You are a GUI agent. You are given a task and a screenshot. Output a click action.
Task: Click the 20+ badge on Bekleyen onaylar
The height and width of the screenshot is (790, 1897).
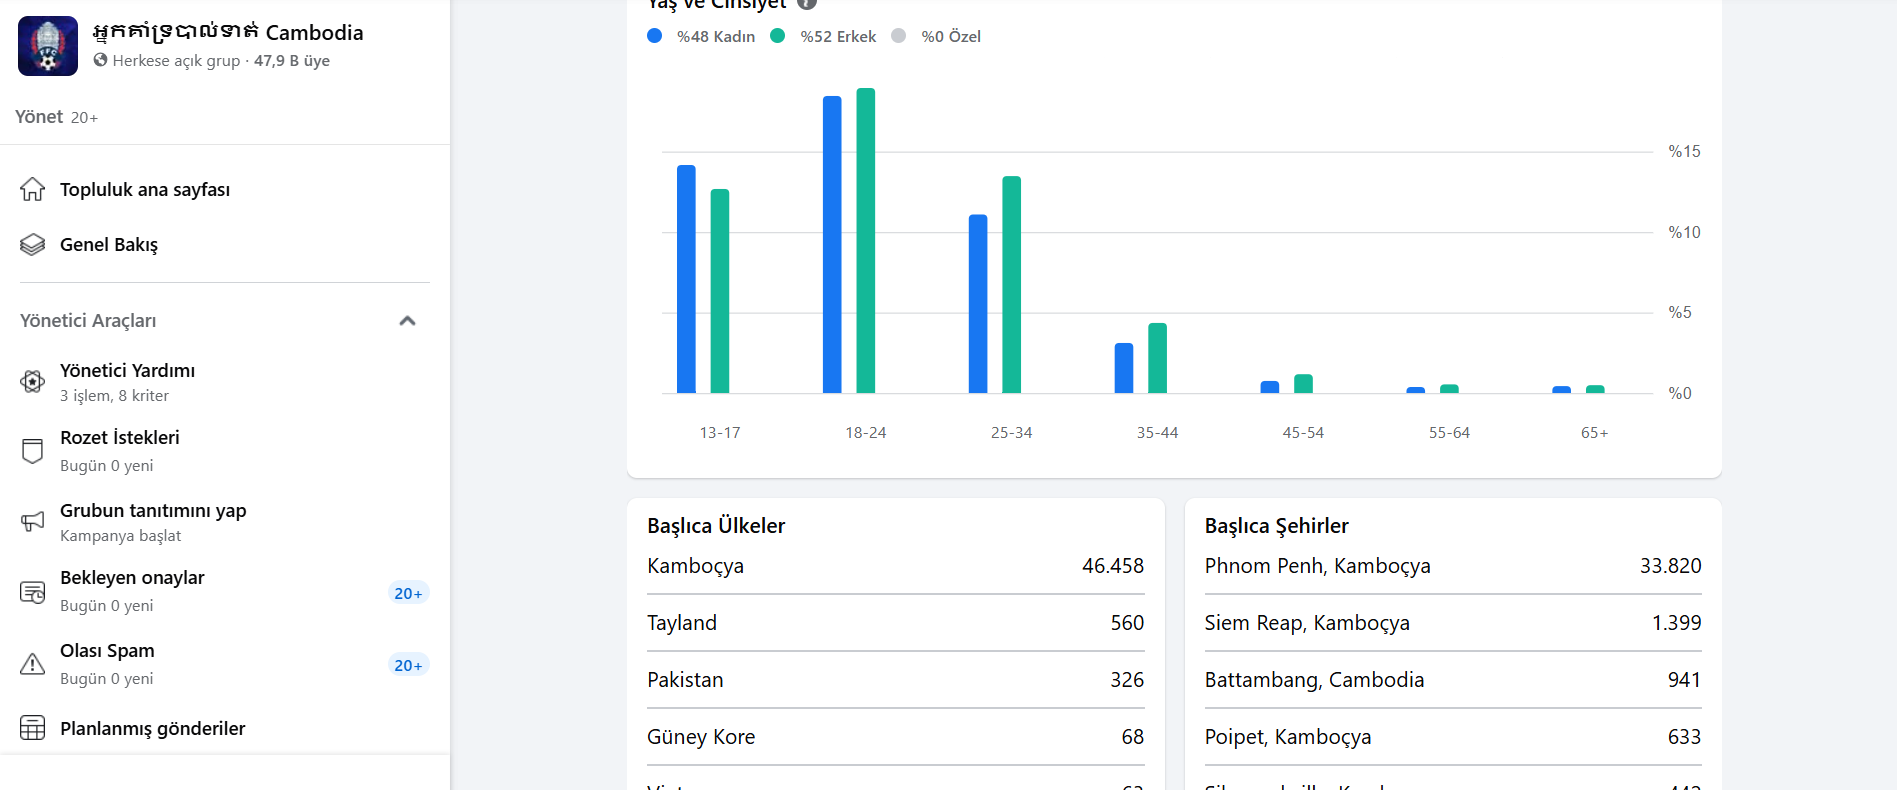tap(408, 593)
